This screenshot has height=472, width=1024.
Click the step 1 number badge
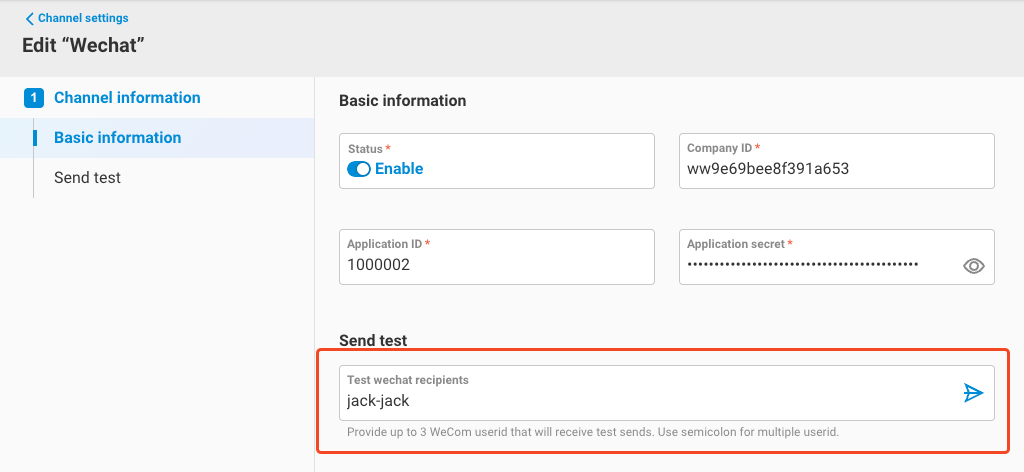pyautogui.click(x=34, y=98)
